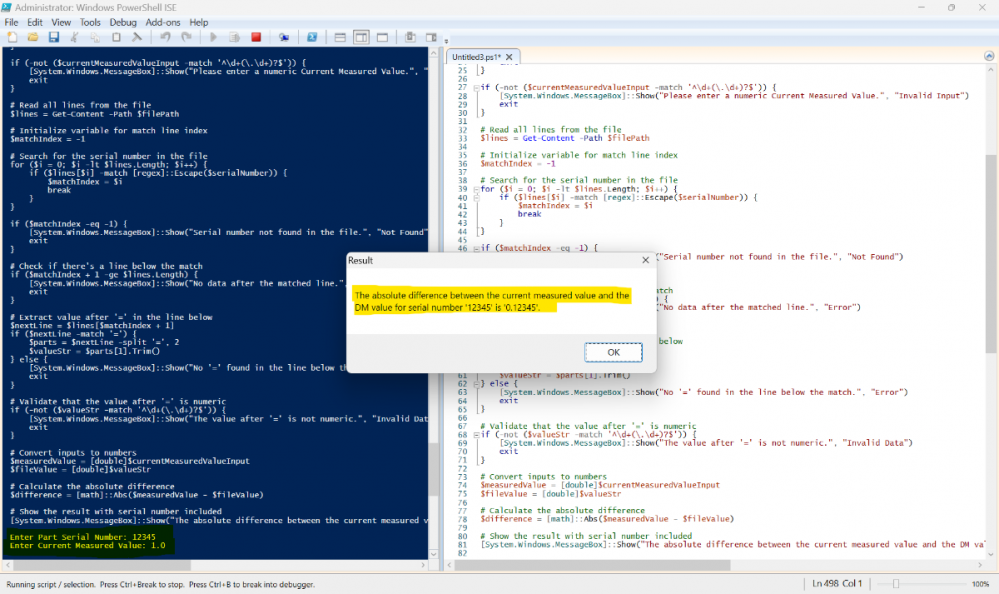Switch to the Untitled3.ps1 tab
The height and width of the screenshot is (594, 999).
[x=476, y=57]
